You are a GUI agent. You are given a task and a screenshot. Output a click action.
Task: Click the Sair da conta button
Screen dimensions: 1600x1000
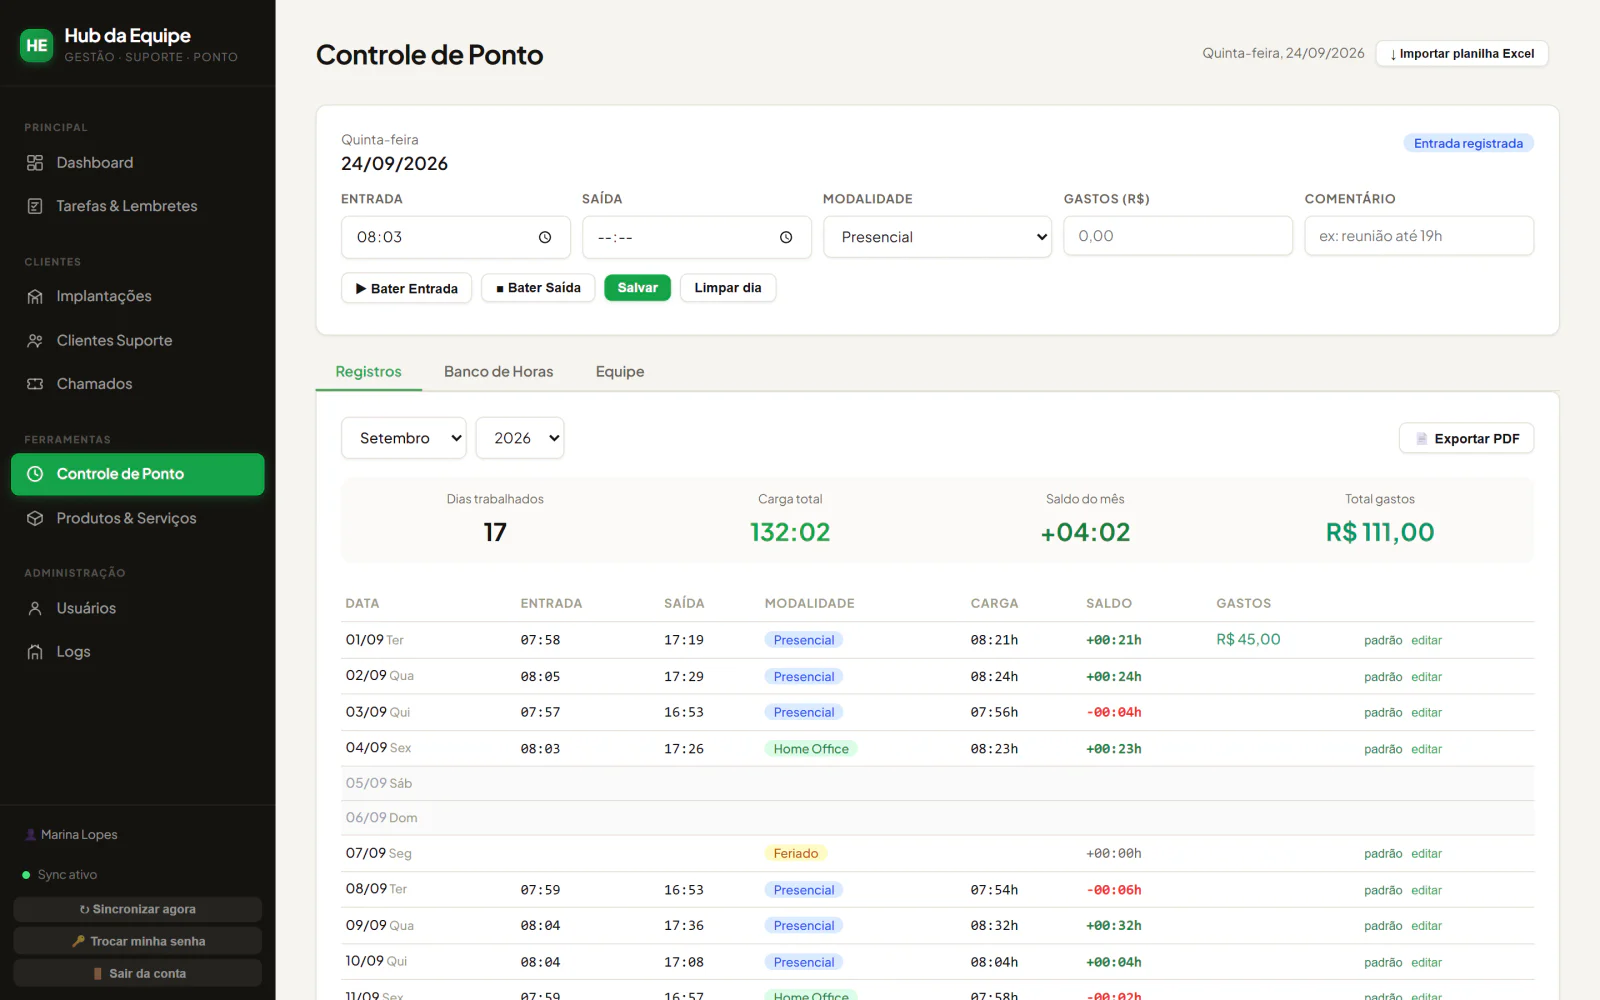pyautogui.click(x=138, y=973)
